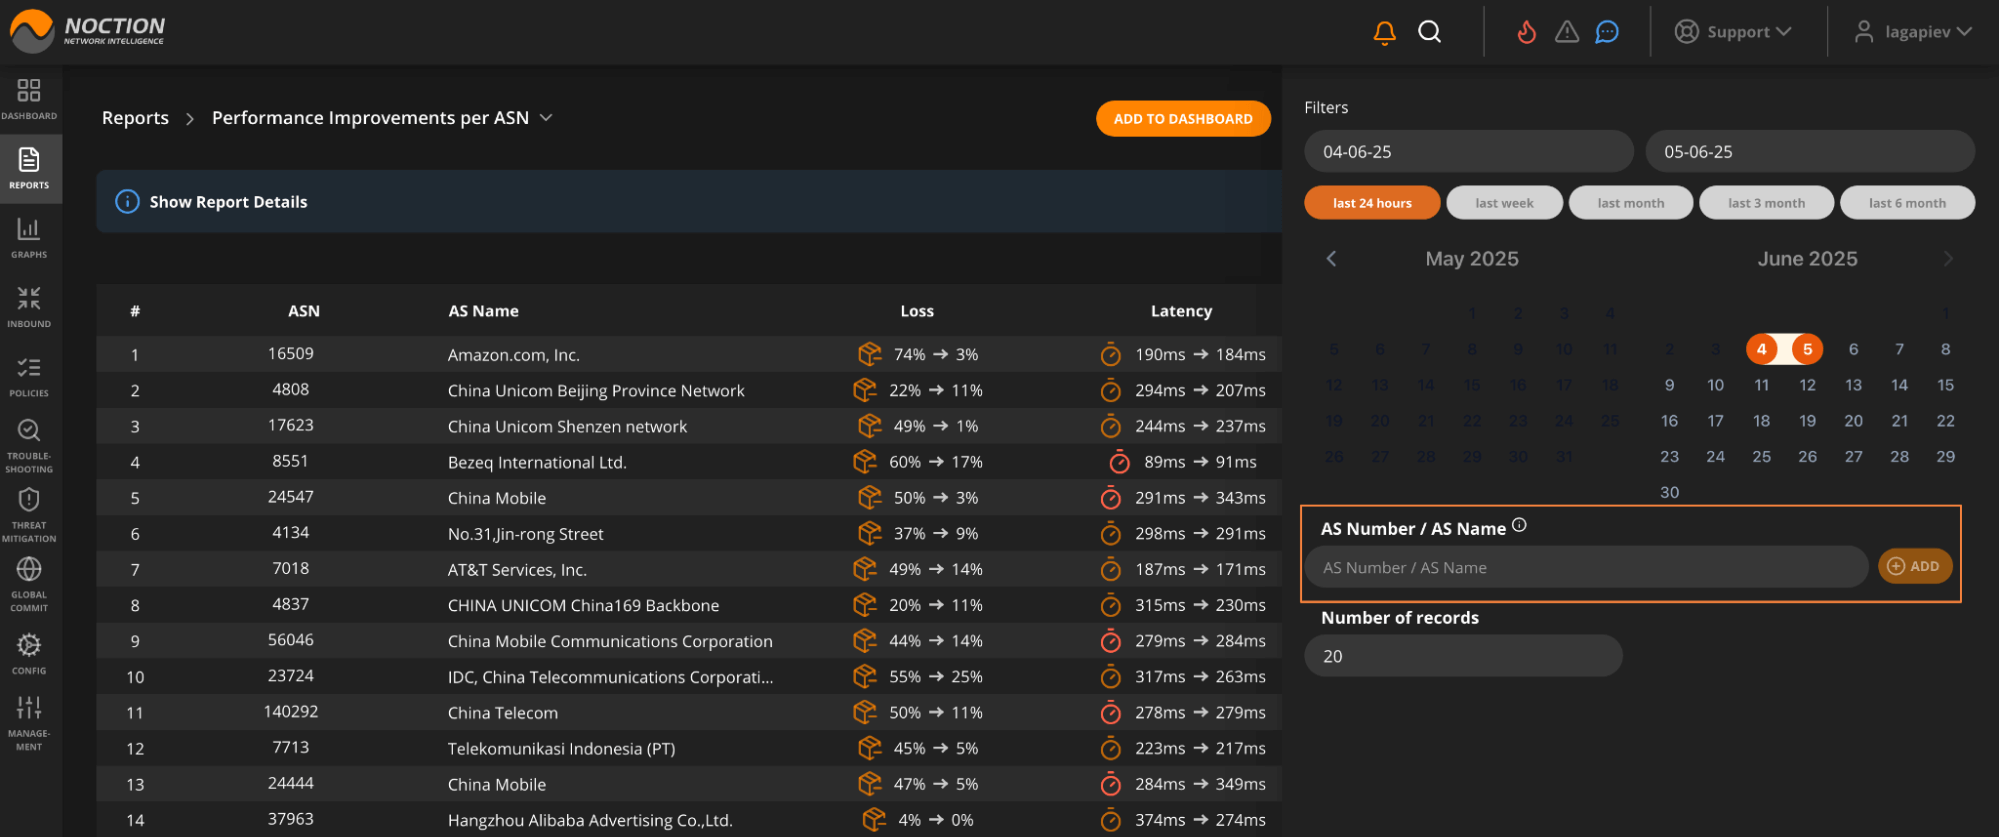Image resolution: width=1999 pixels, height=838 pixels.
Task: Click the info icon beside Show Report Details
Action: click(127, 202)
